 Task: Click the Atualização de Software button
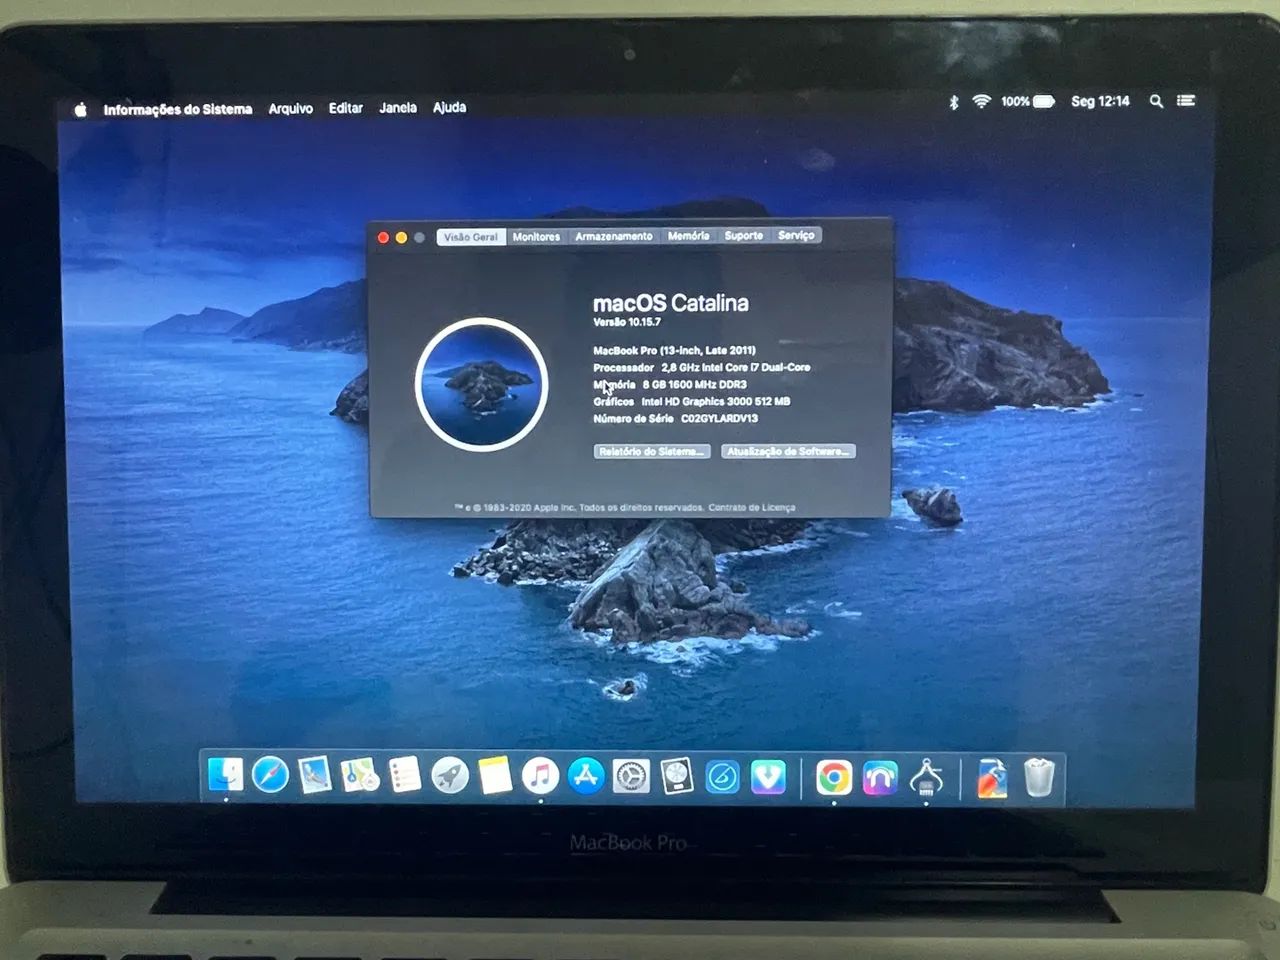point(788,451)
